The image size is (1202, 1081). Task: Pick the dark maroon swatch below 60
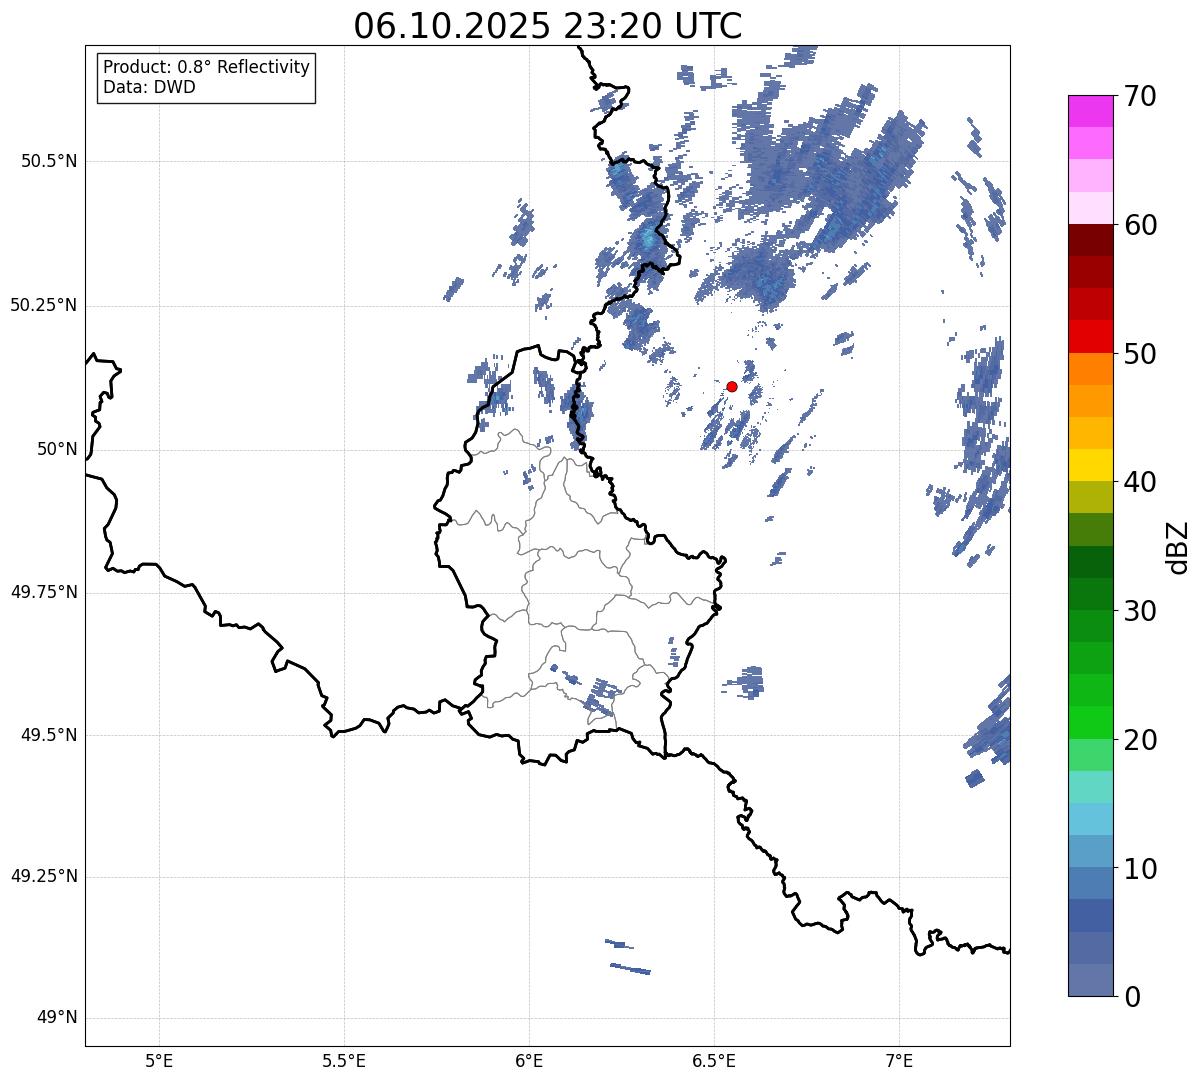pyautogui.click(x=1091, y=240)
